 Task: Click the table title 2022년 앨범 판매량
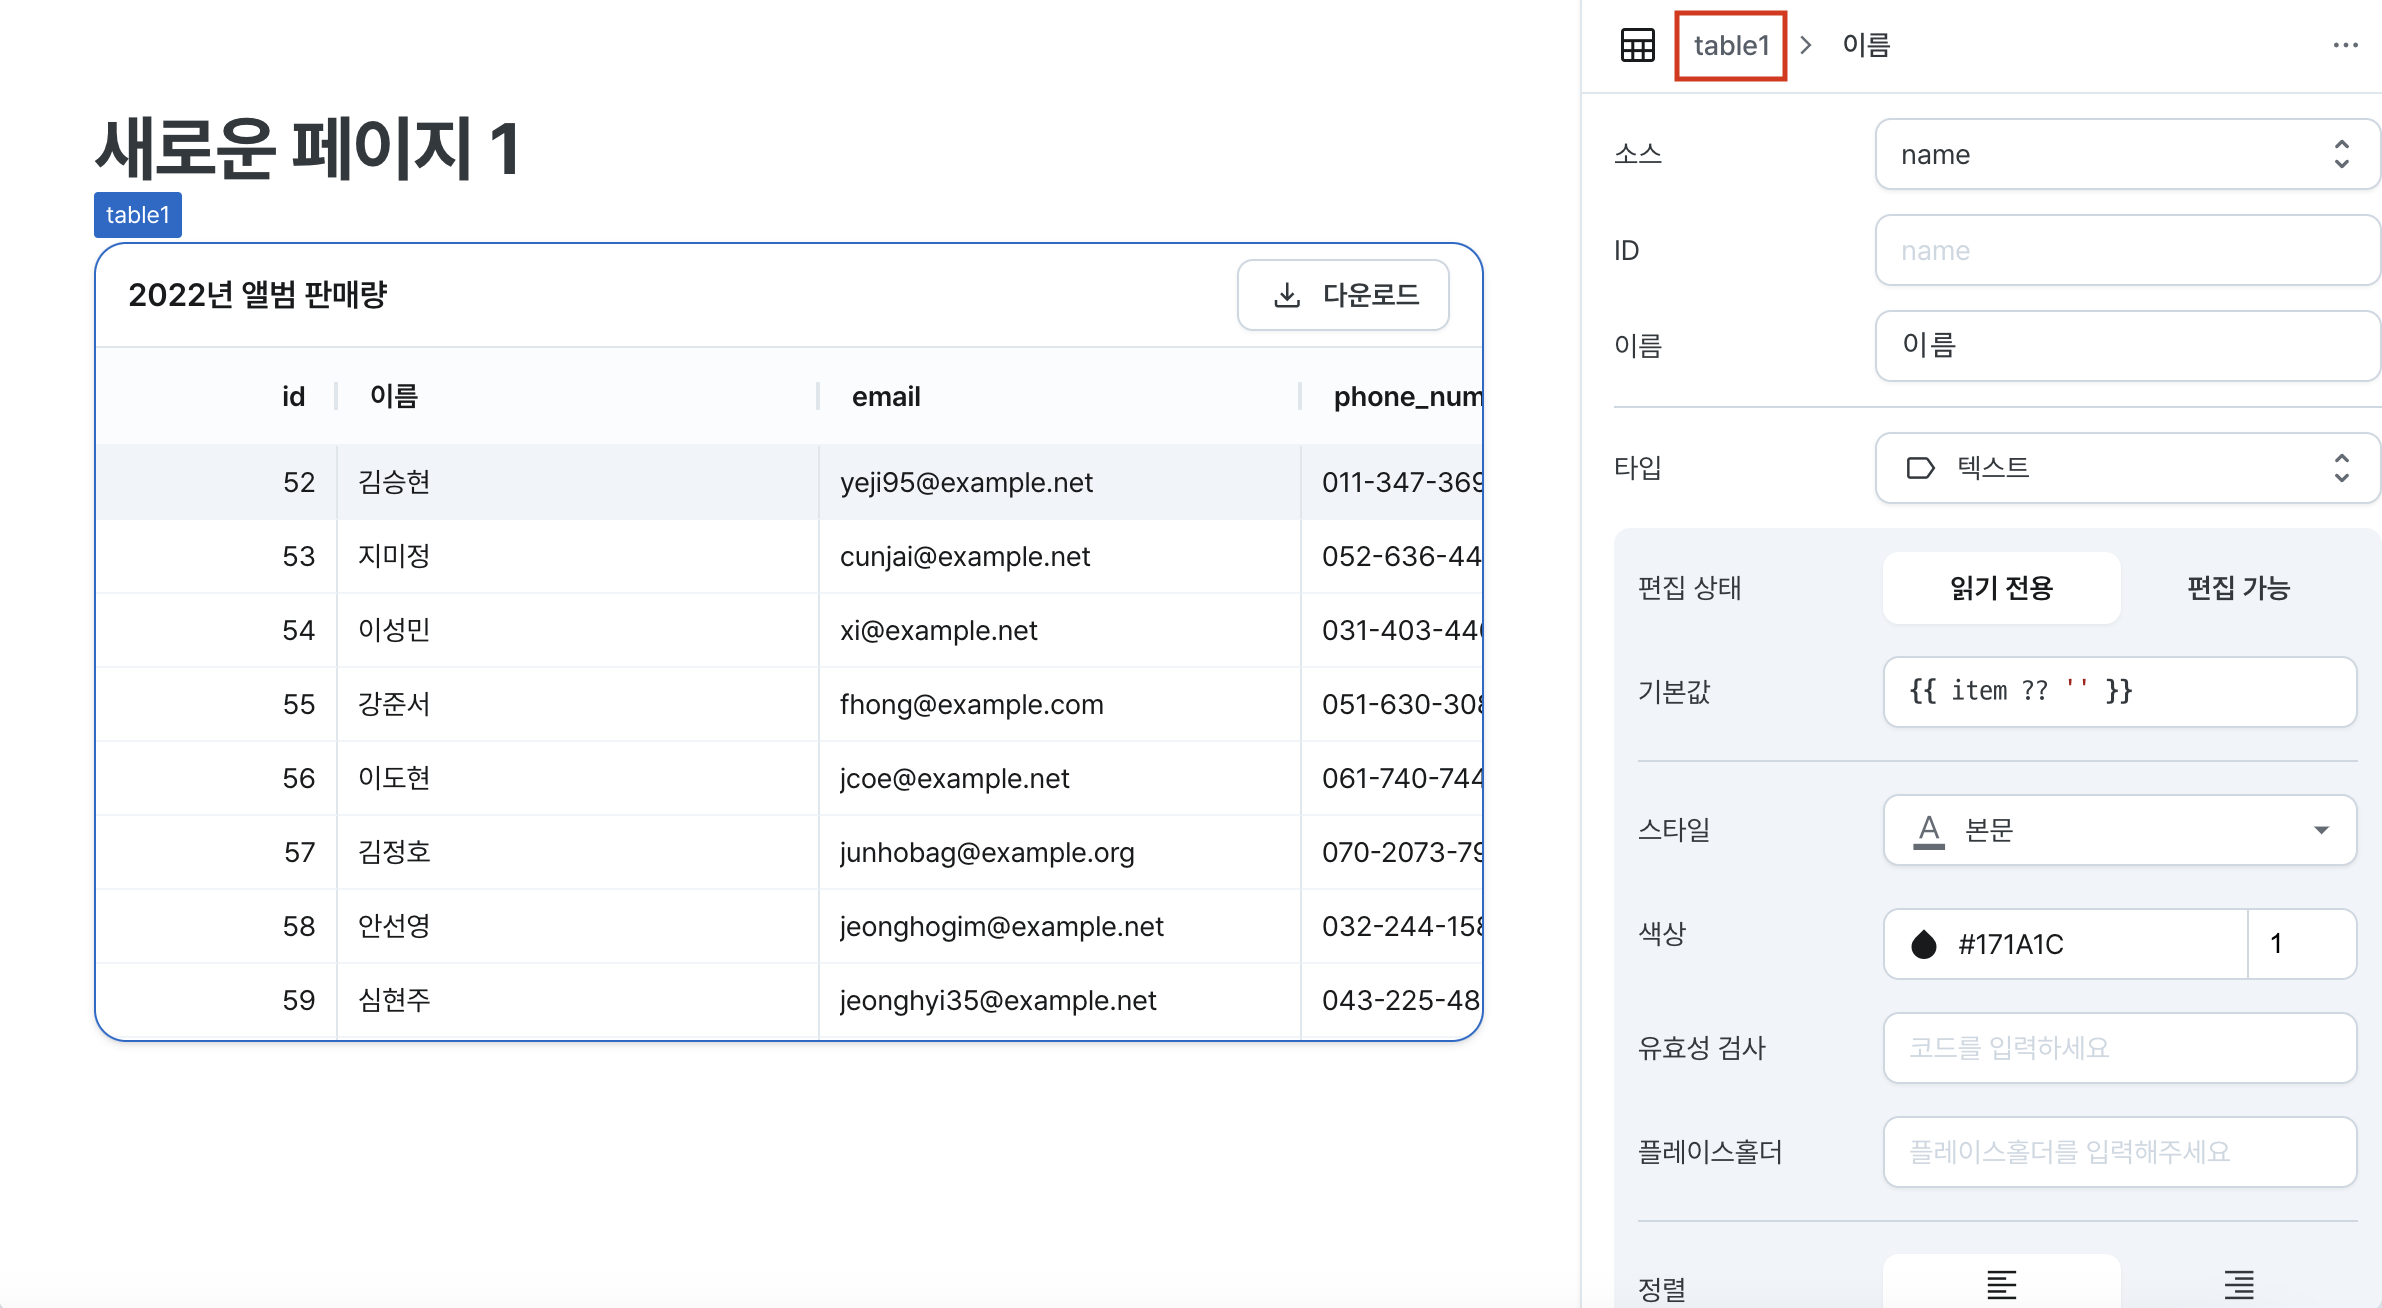257,295
